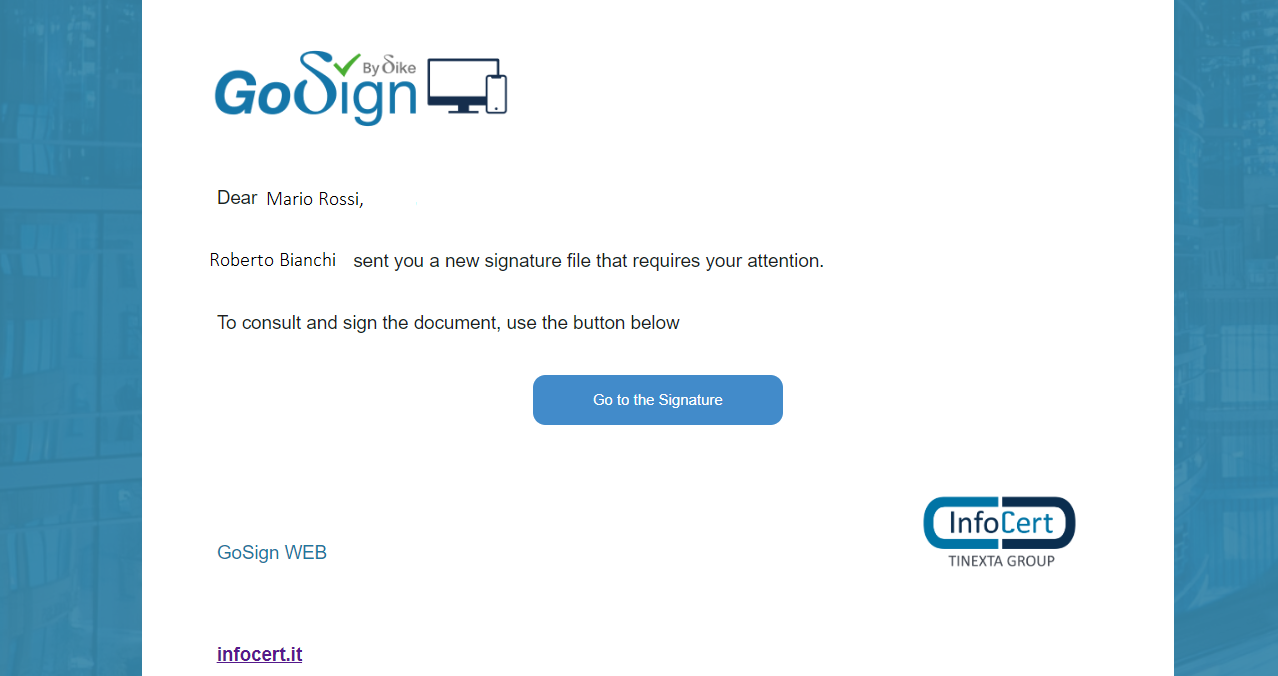This screenshot has width=1278, height=676.
Task: Click the 'To consult and sign' instruction line
Action: (x=448, y=323)
